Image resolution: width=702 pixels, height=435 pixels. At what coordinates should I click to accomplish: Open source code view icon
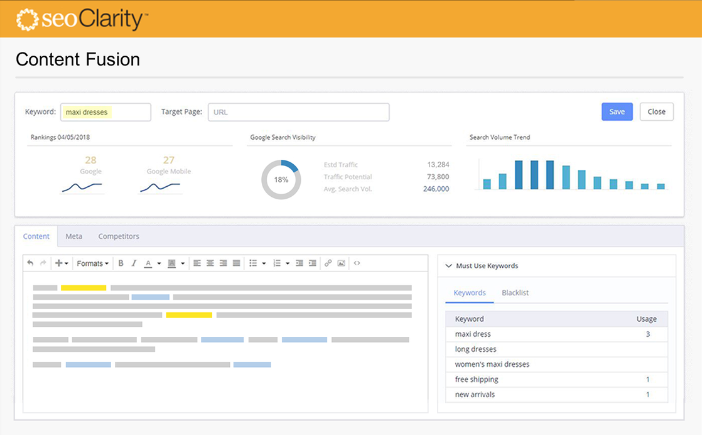click(x=357, y=263)
